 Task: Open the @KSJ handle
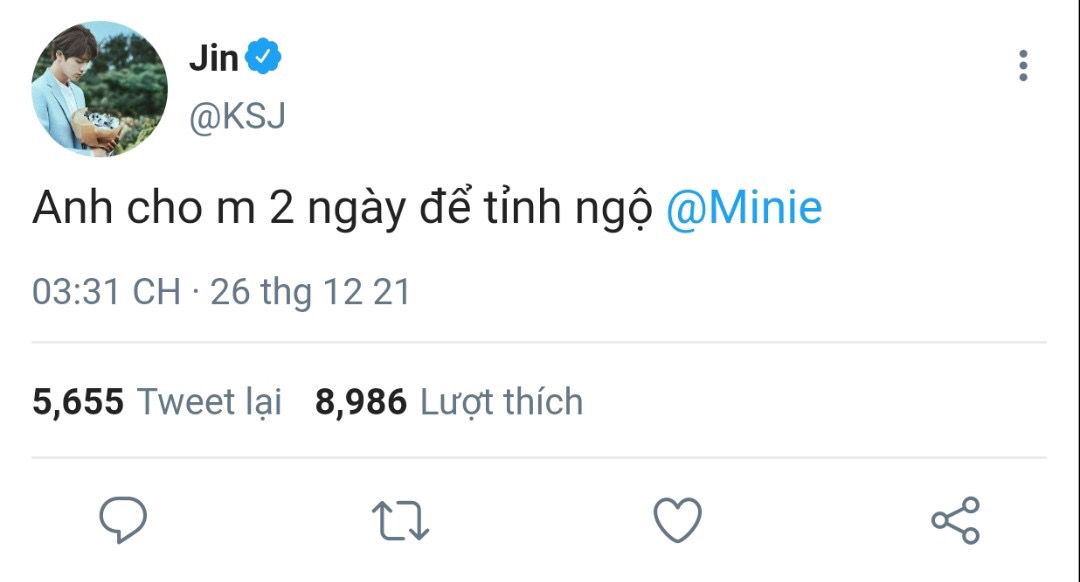point(237,116)
